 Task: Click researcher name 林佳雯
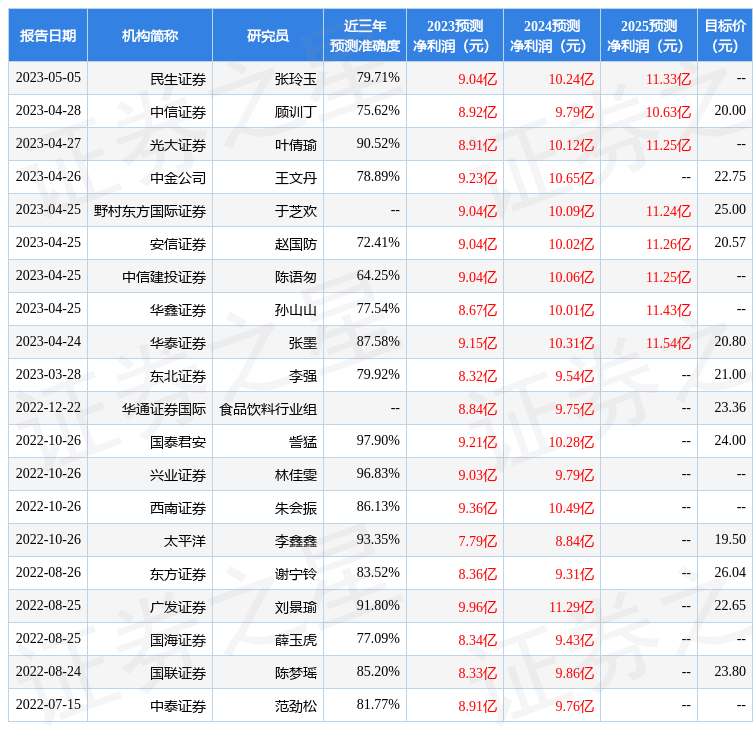pos(296,475)
